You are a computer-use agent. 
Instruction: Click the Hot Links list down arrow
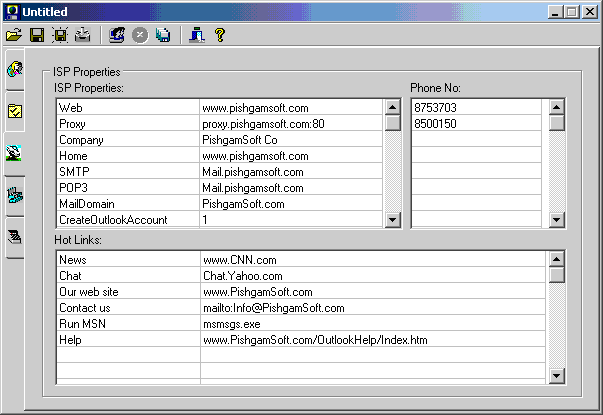[x=556, y=375]
